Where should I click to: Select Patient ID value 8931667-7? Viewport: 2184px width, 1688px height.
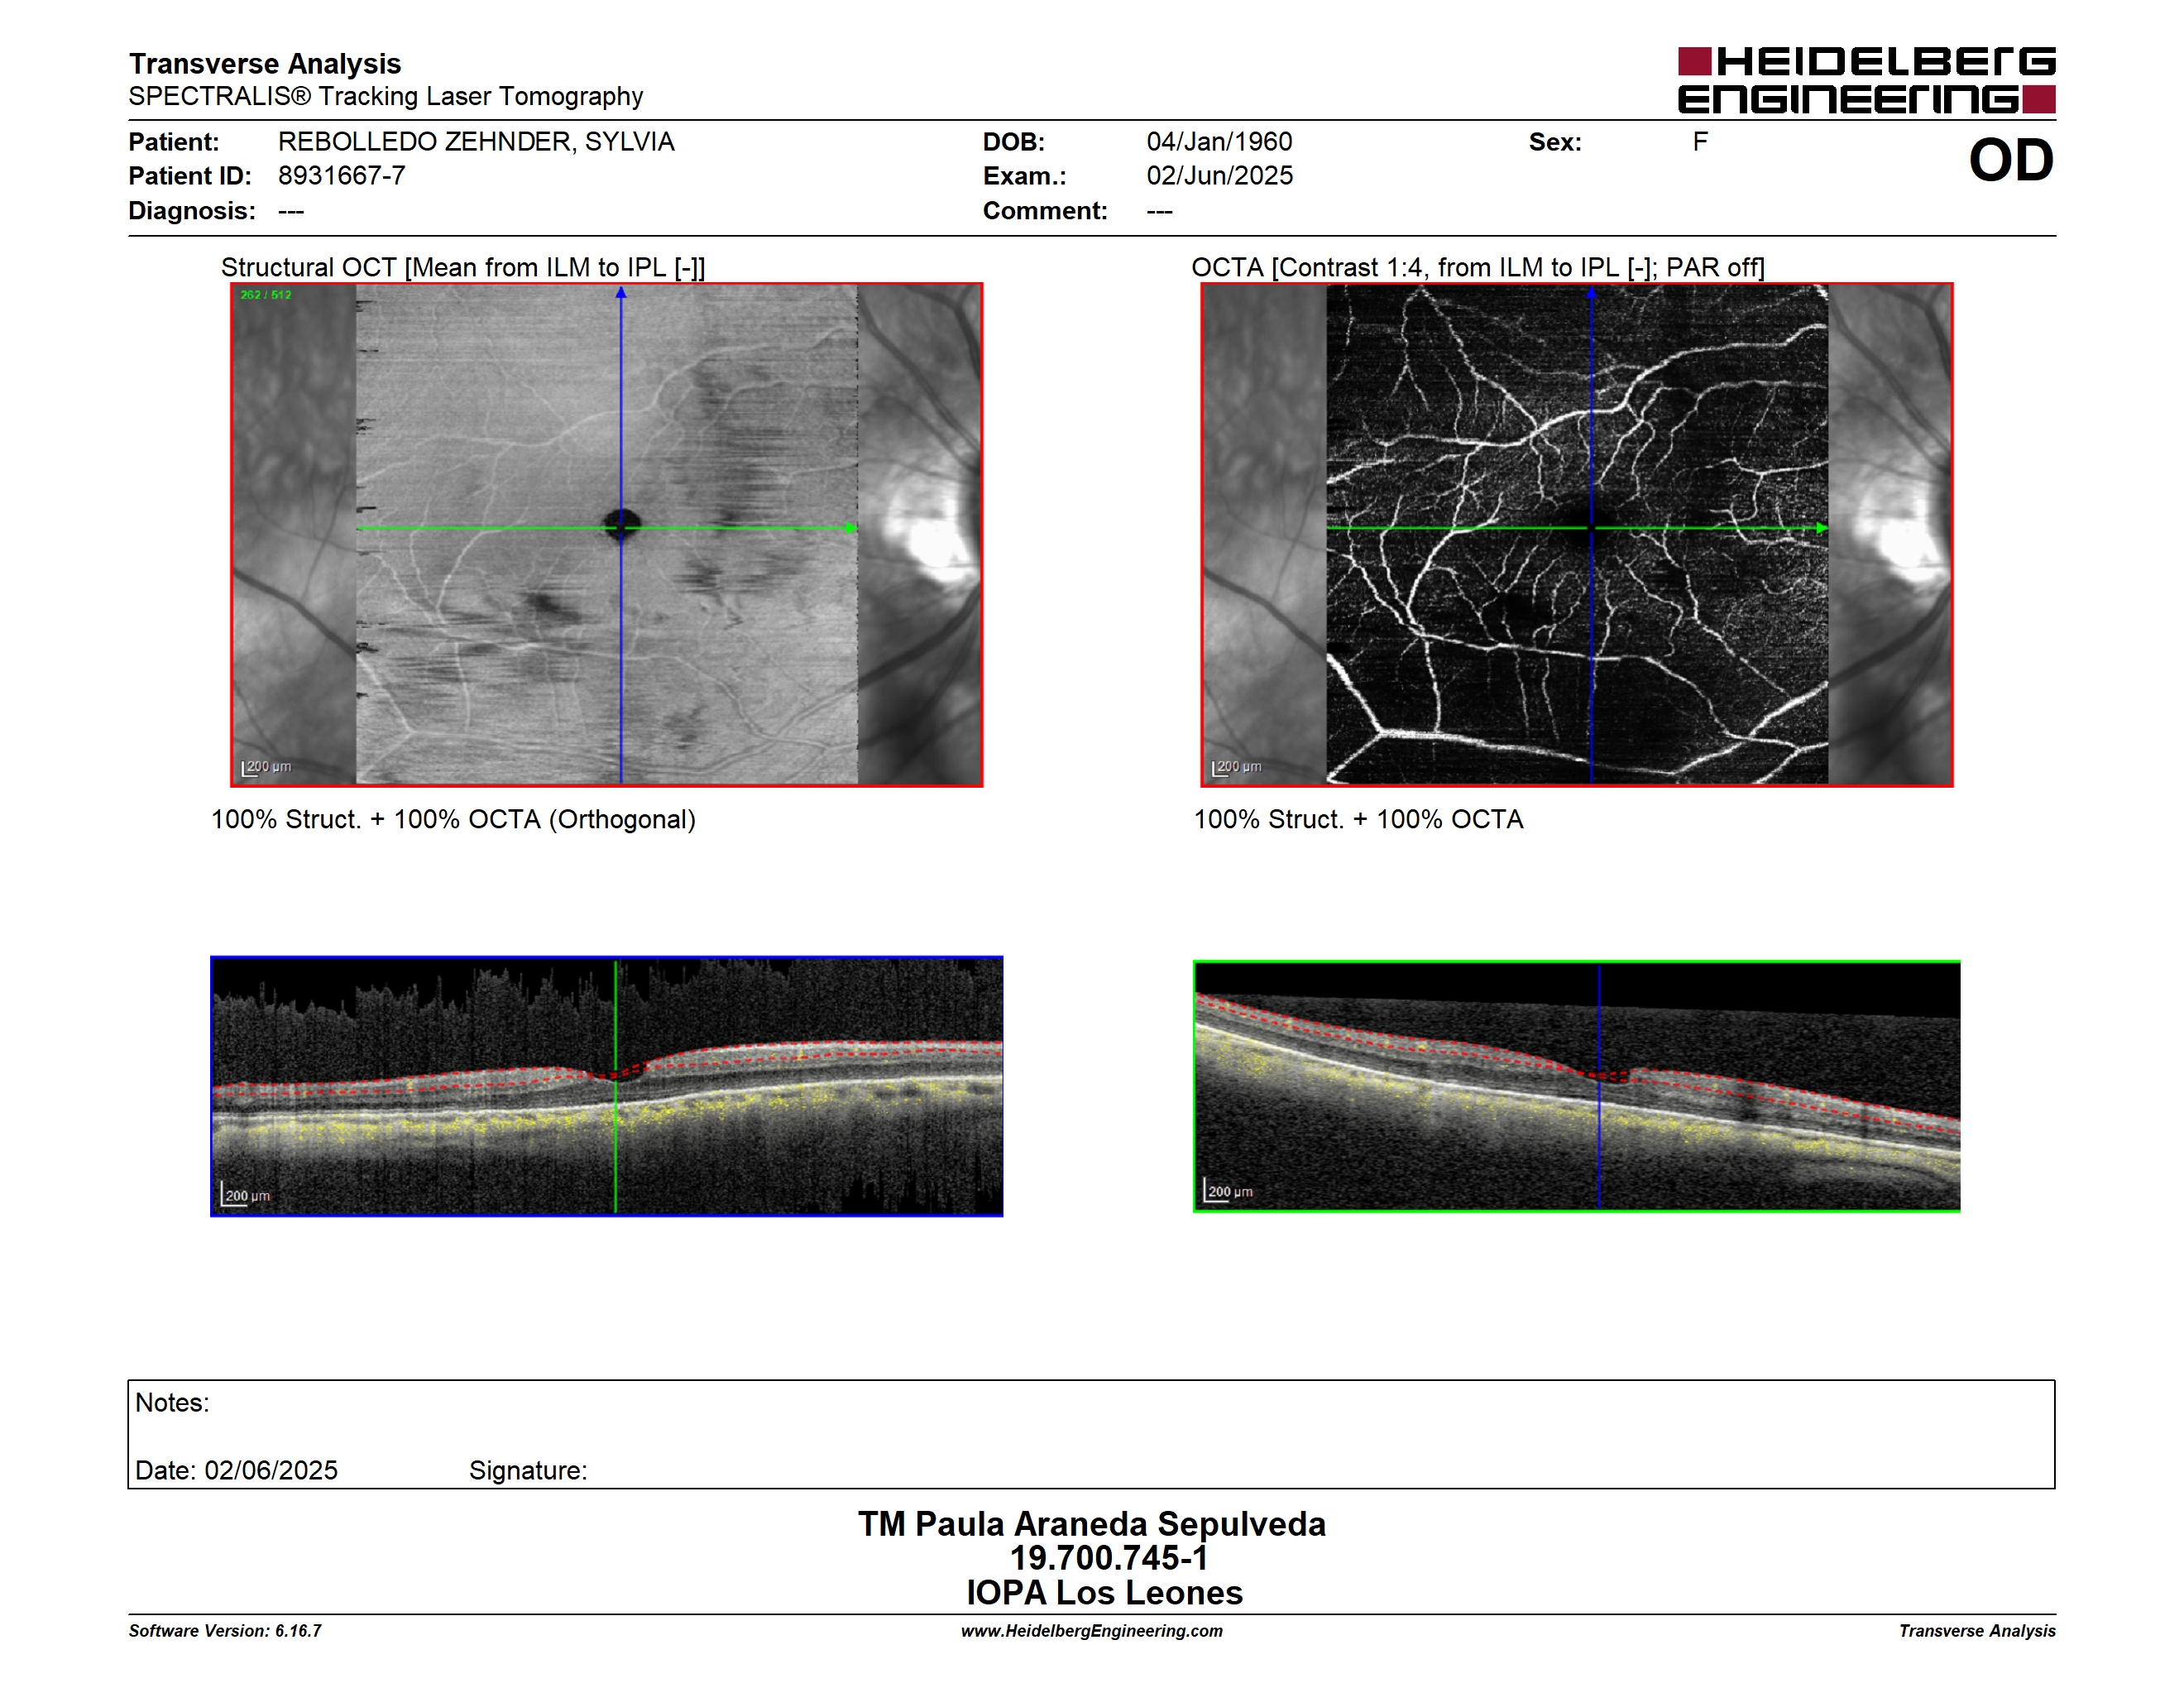pyautogui.click(x=341, y=176)
